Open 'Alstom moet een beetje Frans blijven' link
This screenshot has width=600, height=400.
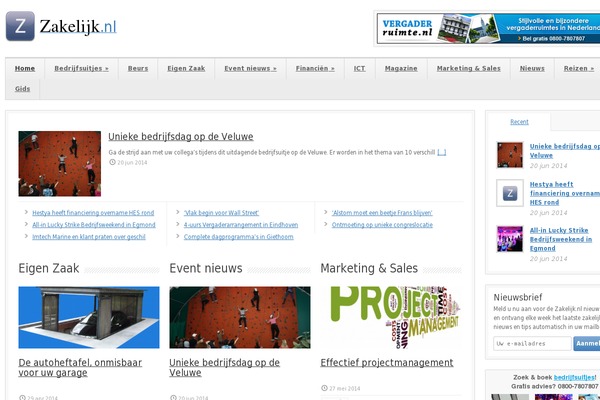[x=382, y=213]
